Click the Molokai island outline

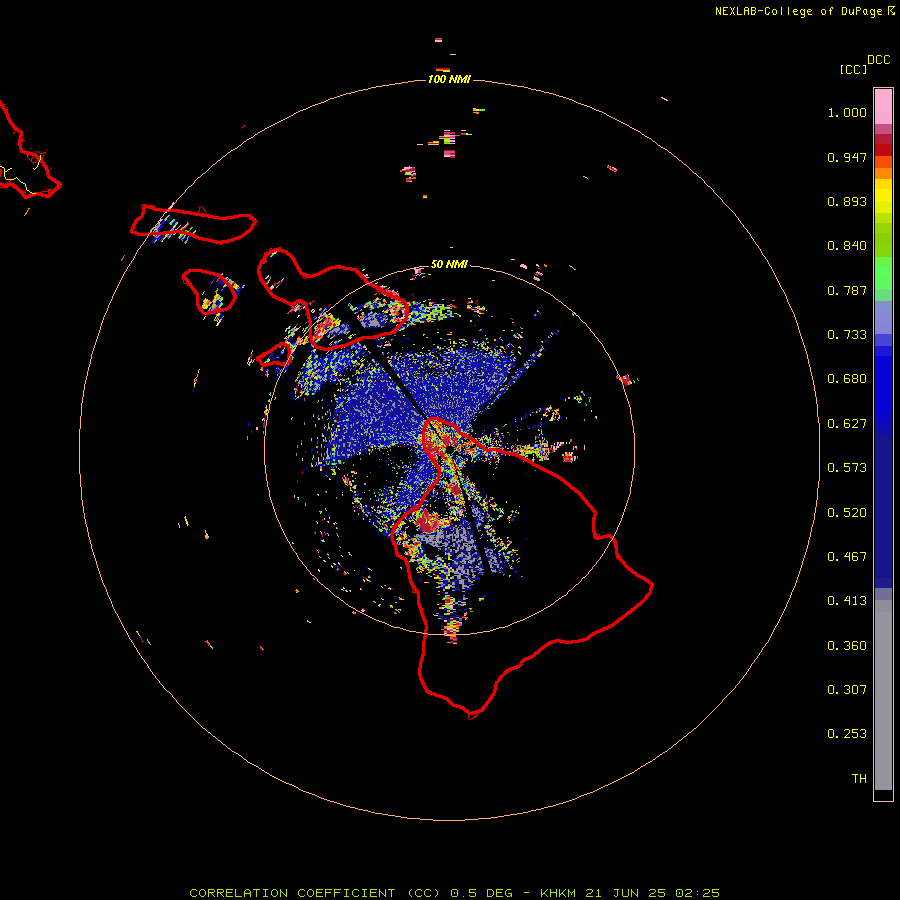tap(193, 224)
